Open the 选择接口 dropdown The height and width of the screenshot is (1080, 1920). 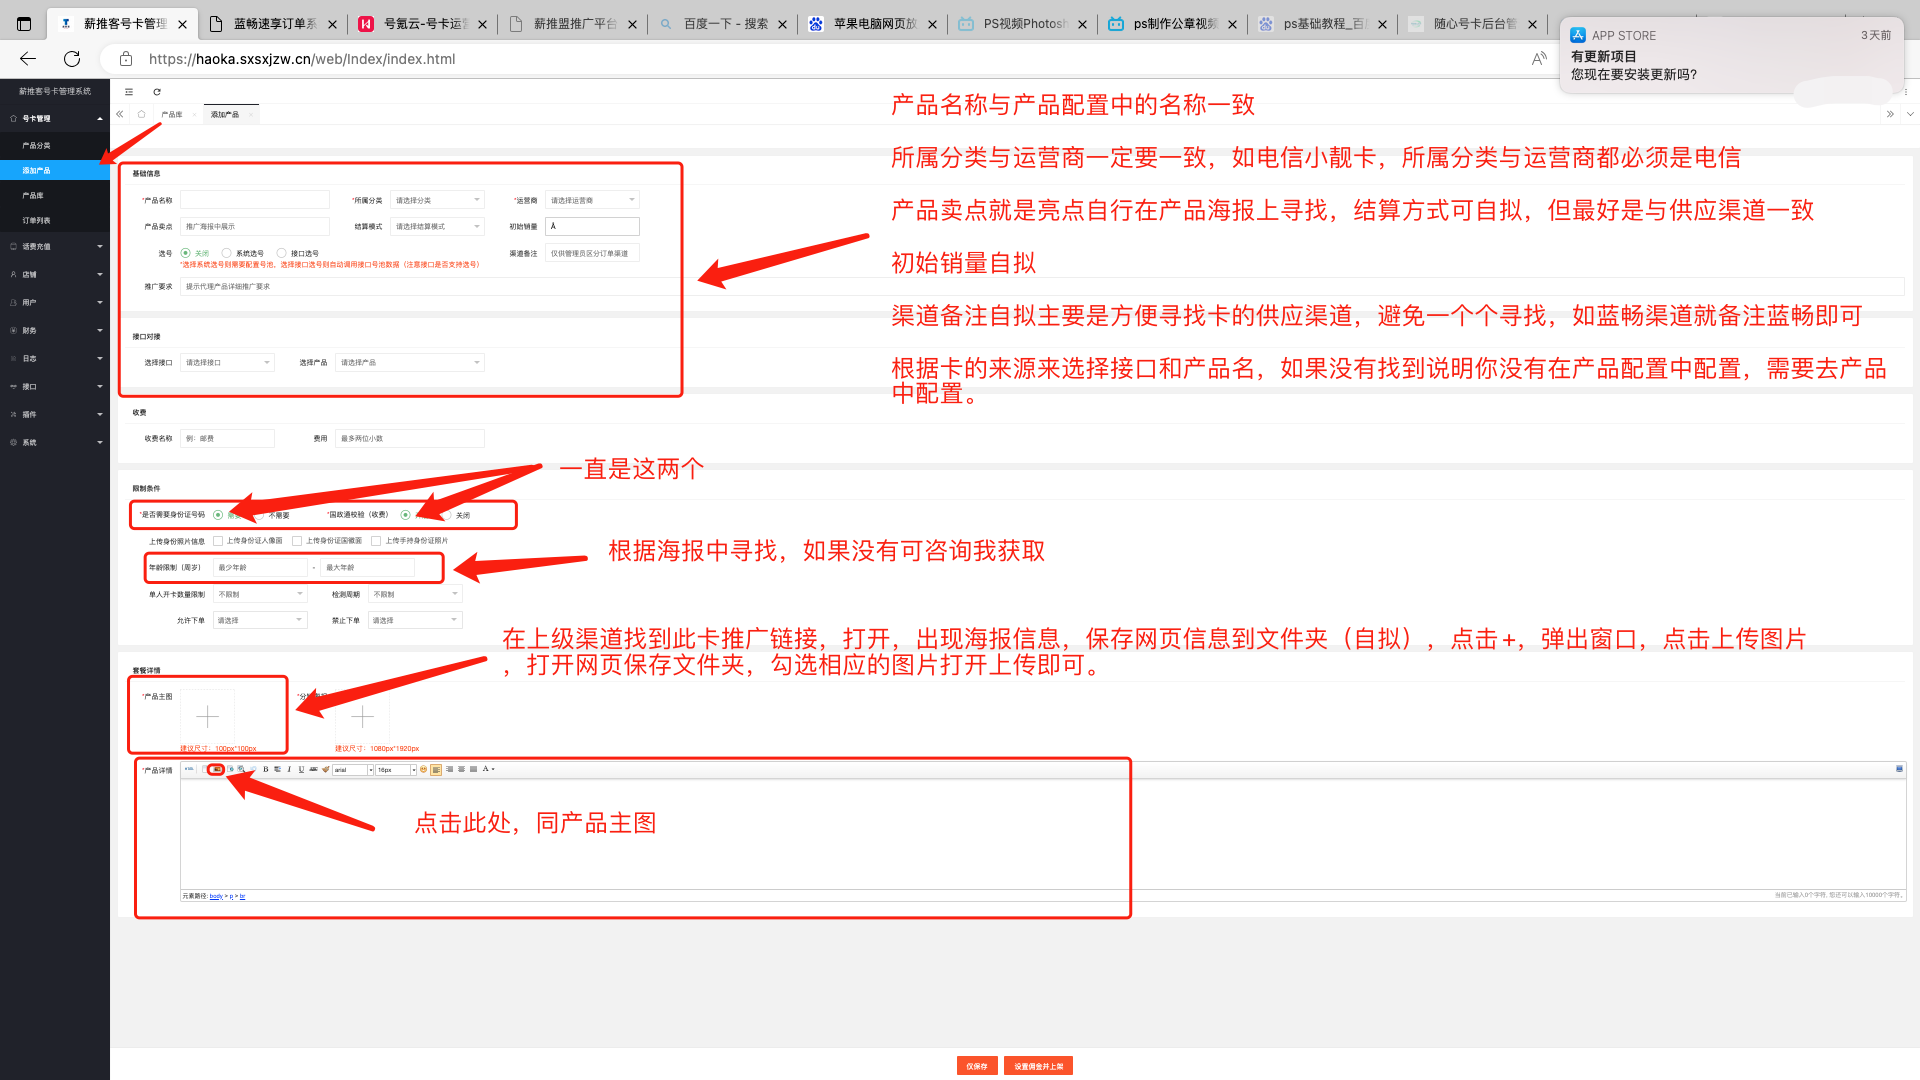click(x=227, y=362)
